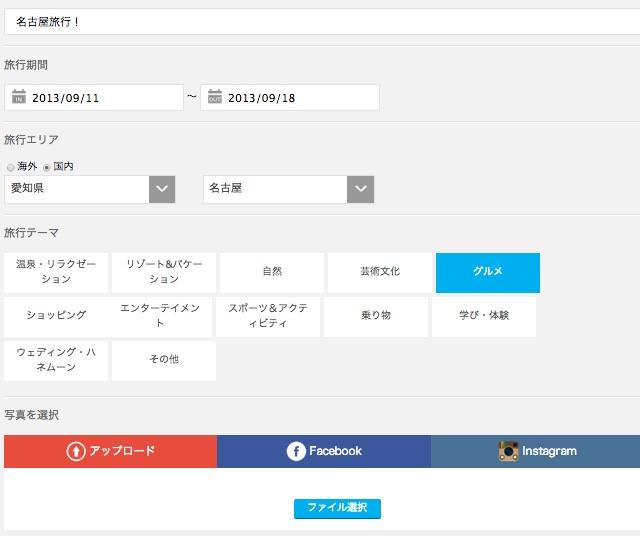Click the end date calendar icon

(x=214, y=98)
